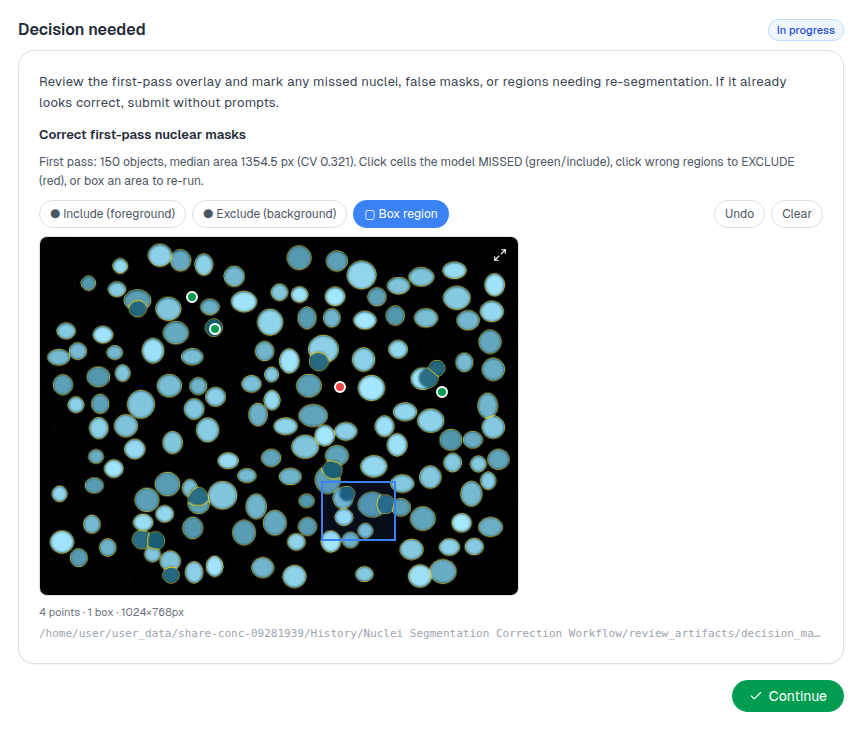
Task: Select Exclude (background) mode
Action: point(269,214)
